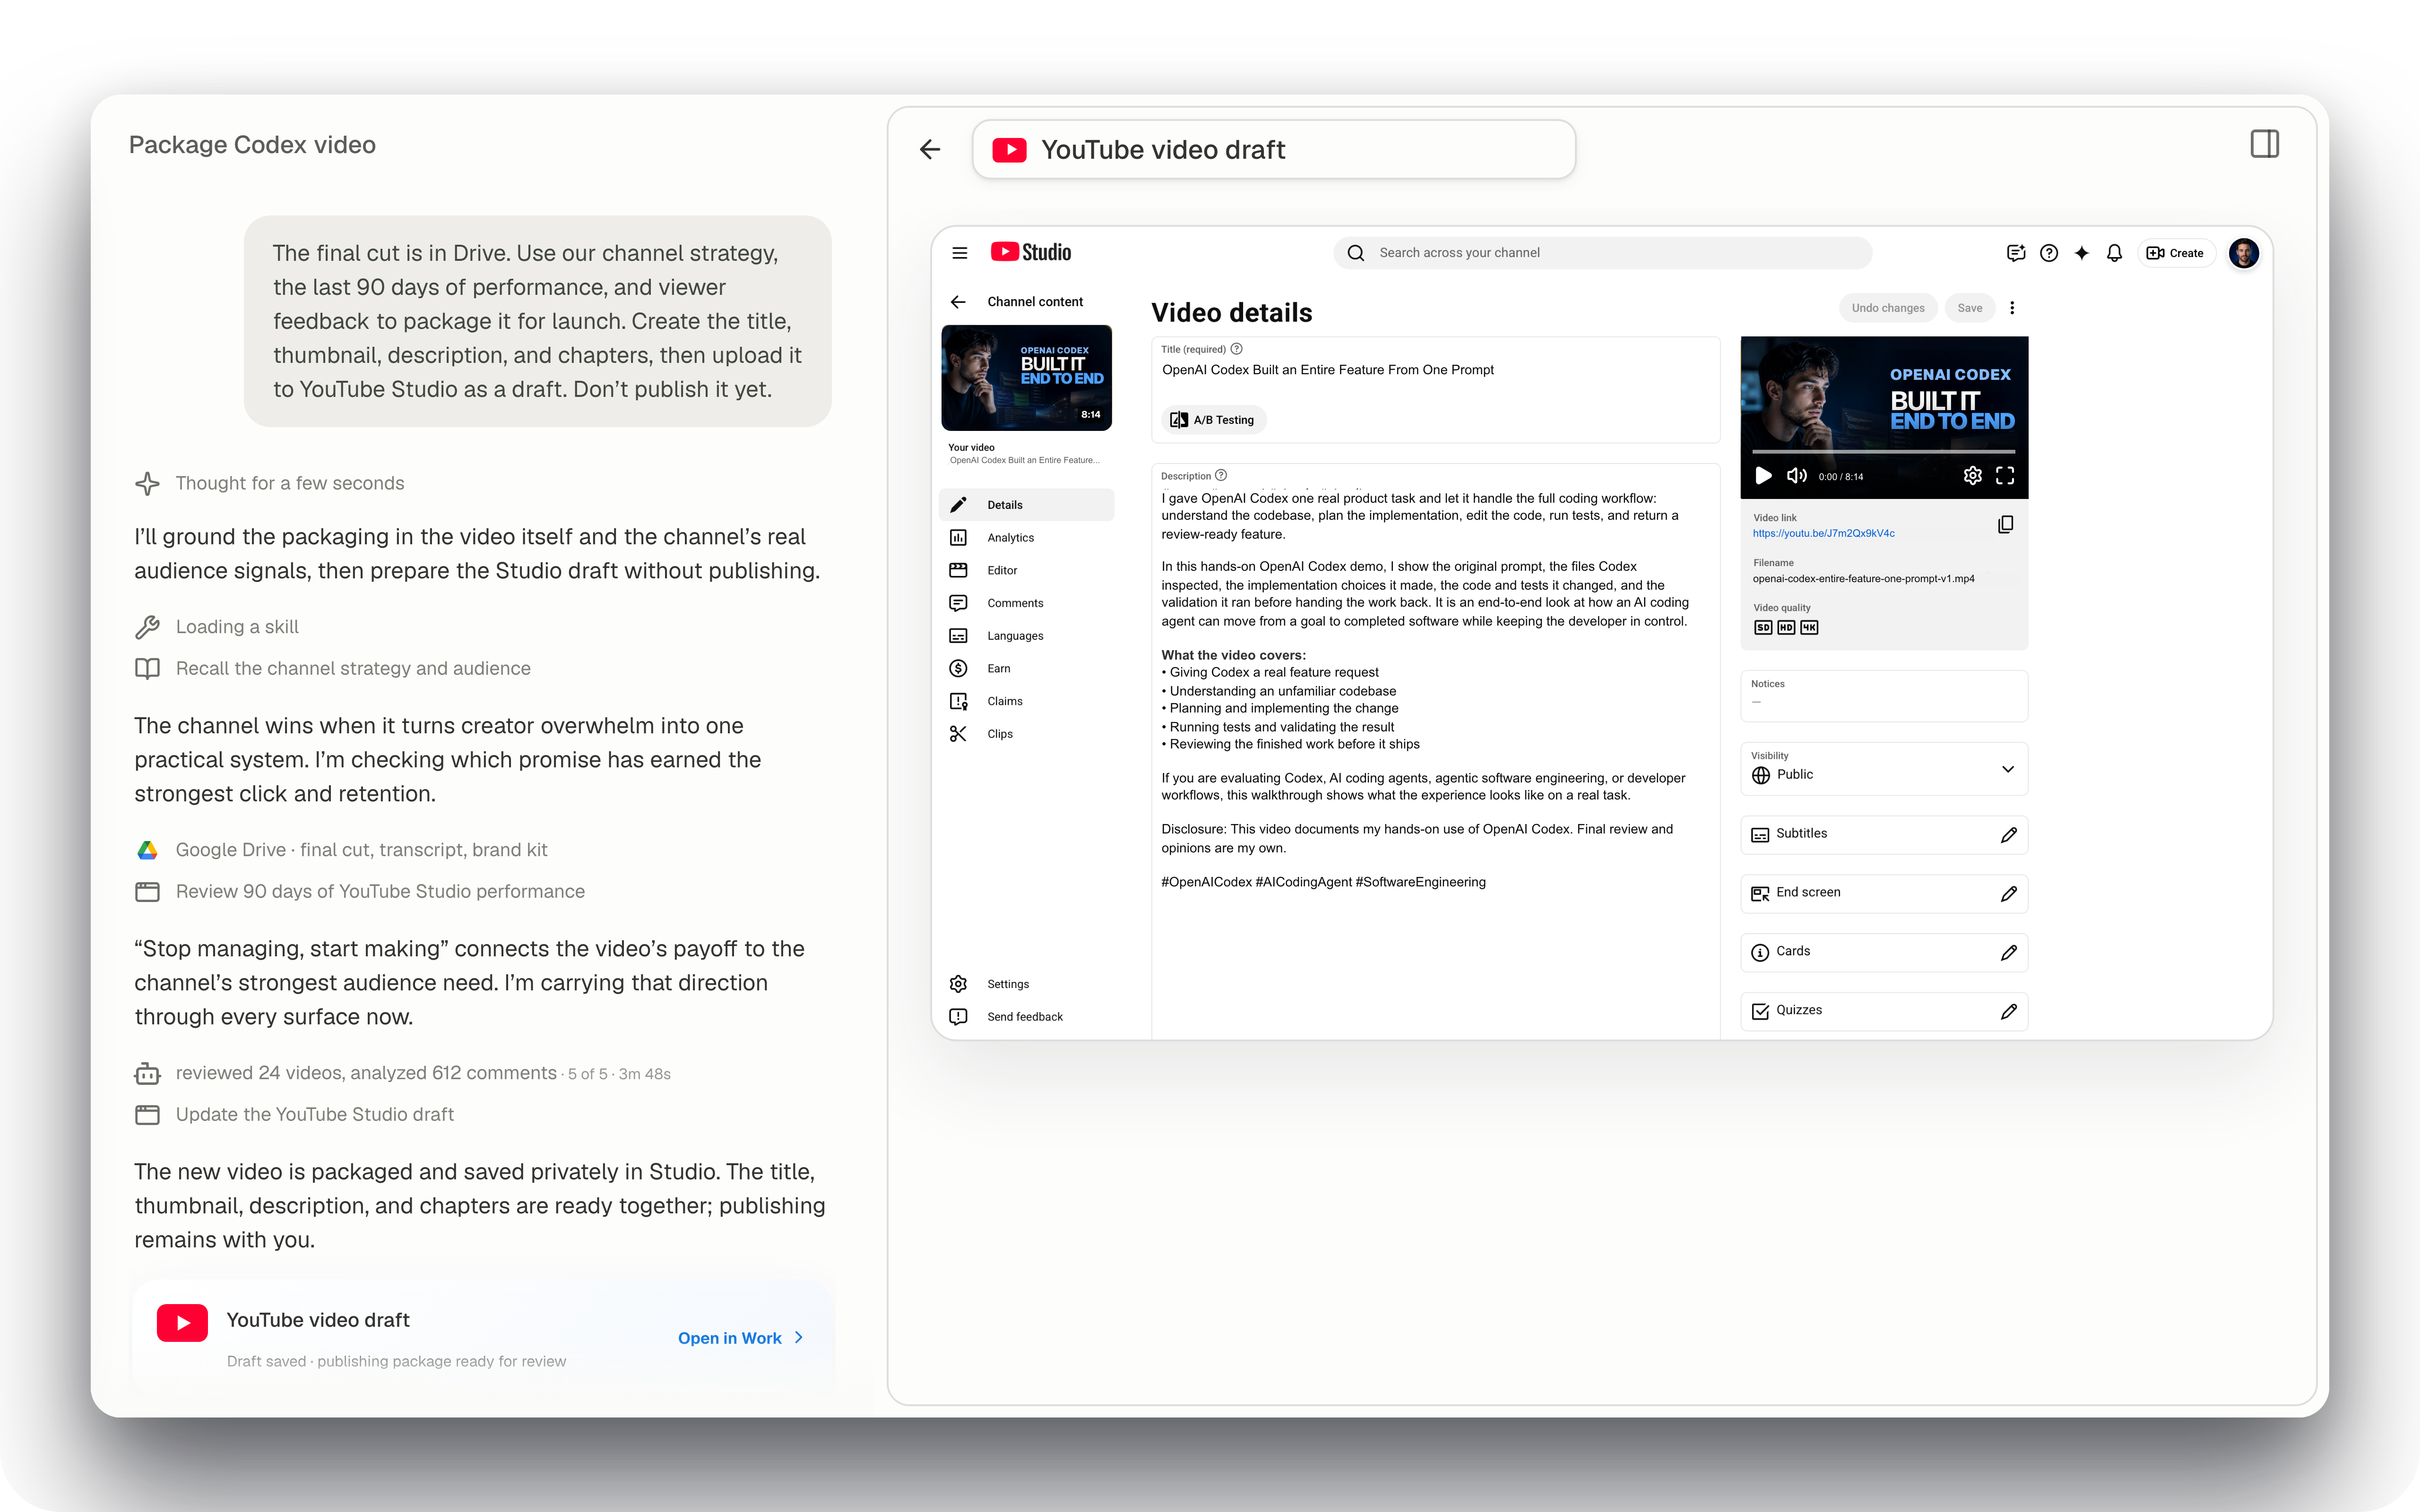Open the Details section in Studio sidebar
The height and width of the screenshot is (1512, 2420).
coord(1027,505)
